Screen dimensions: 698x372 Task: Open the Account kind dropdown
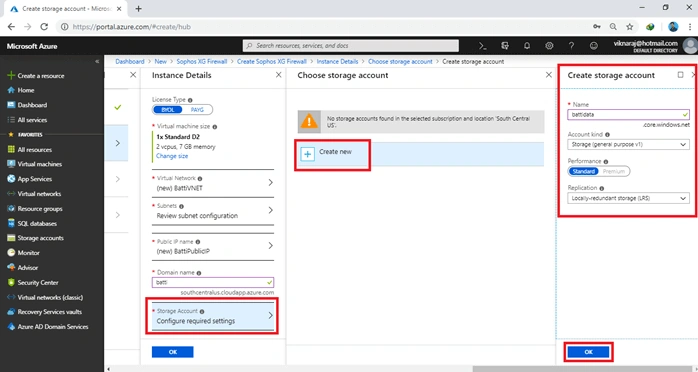(x=628, y=145)
